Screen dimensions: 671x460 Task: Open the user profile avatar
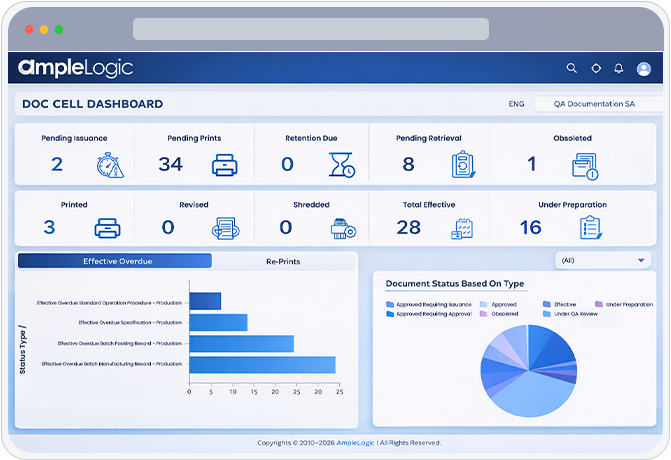[x=643, y=69]
